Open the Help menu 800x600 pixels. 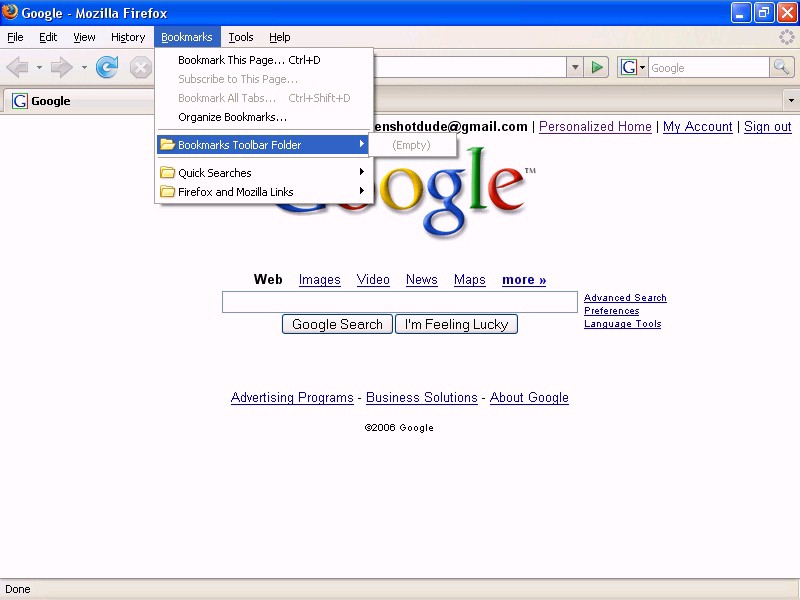click(x=280, y=37)
